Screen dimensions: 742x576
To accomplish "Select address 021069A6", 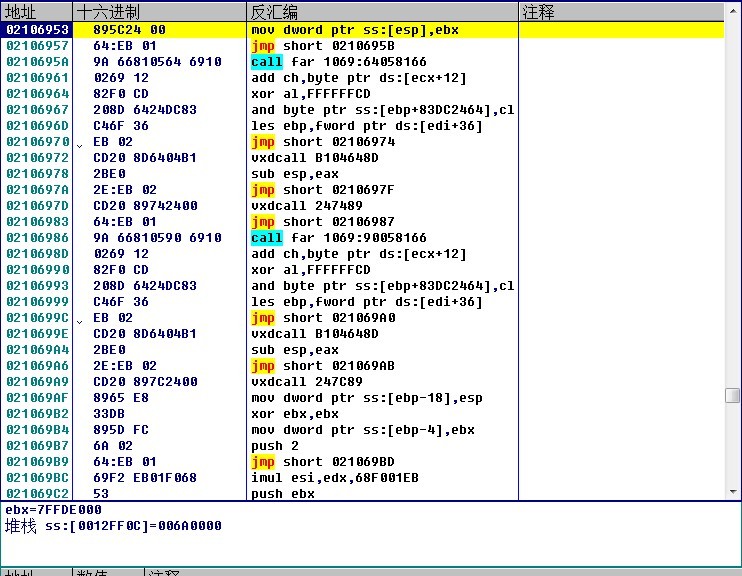I will pos(37,366).
